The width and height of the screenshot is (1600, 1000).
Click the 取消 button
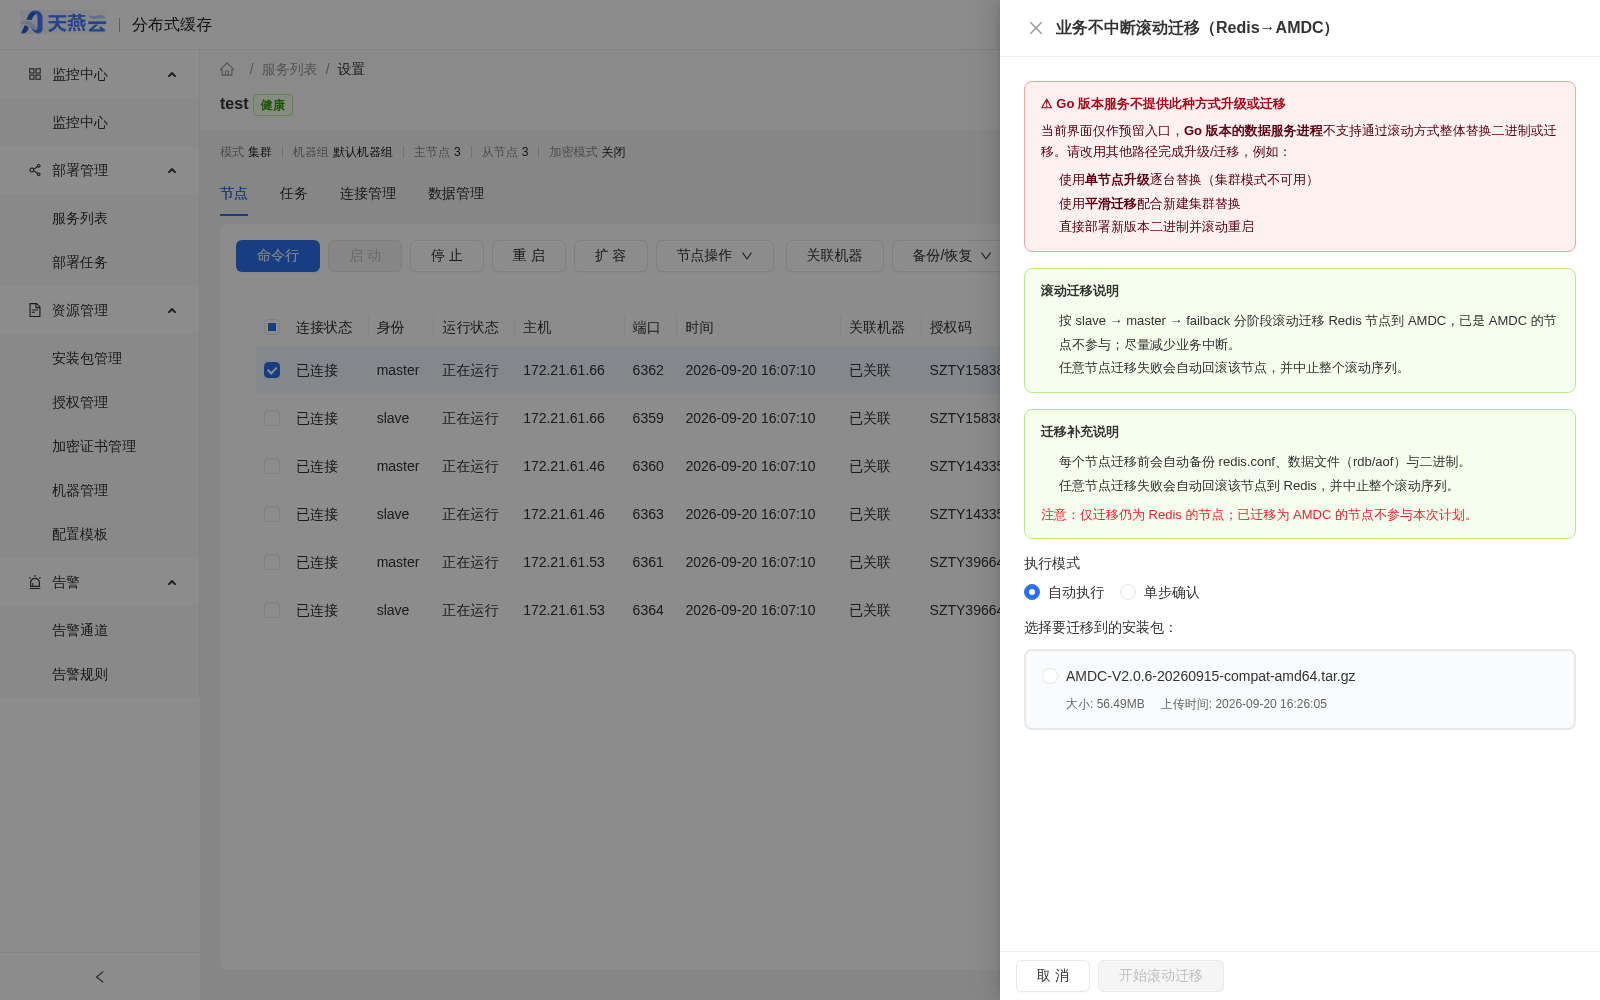1053,976
